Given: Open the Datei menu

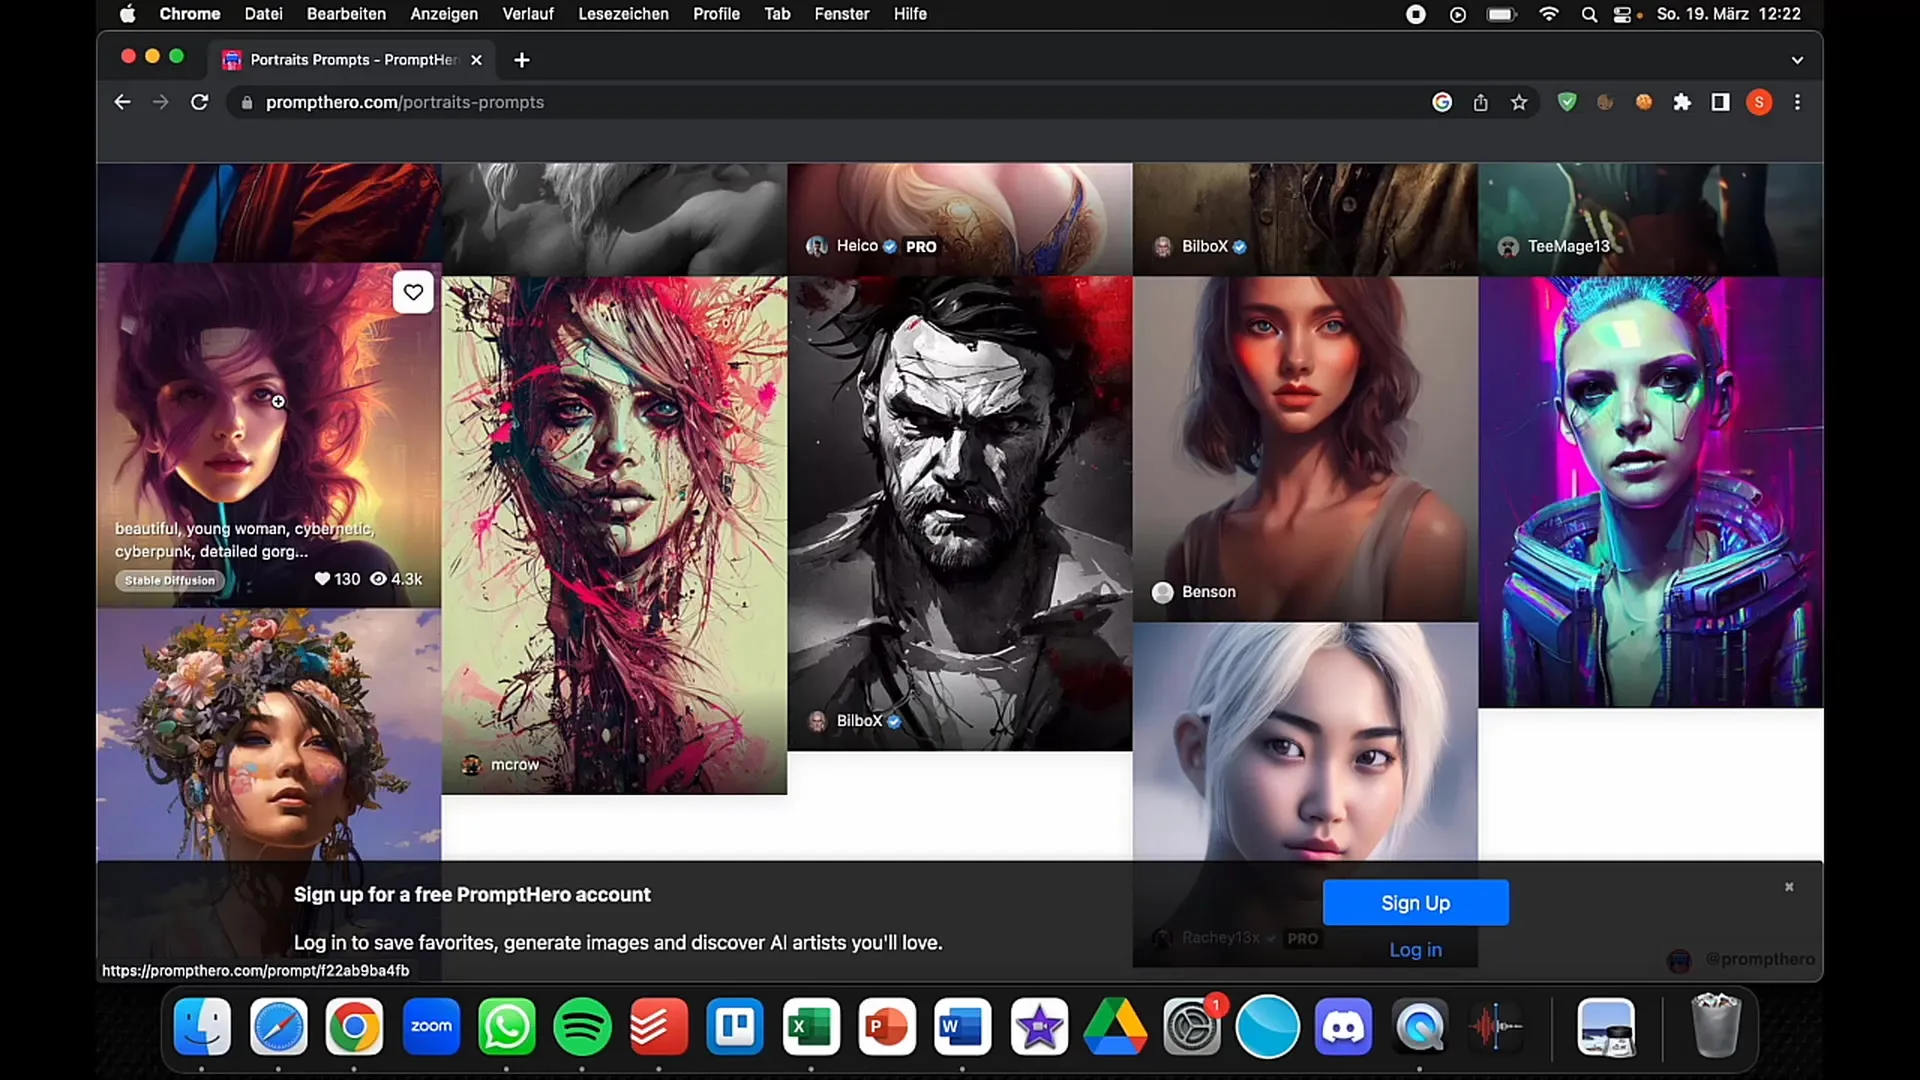Looking at the screenshot, I should coord(263,14).
